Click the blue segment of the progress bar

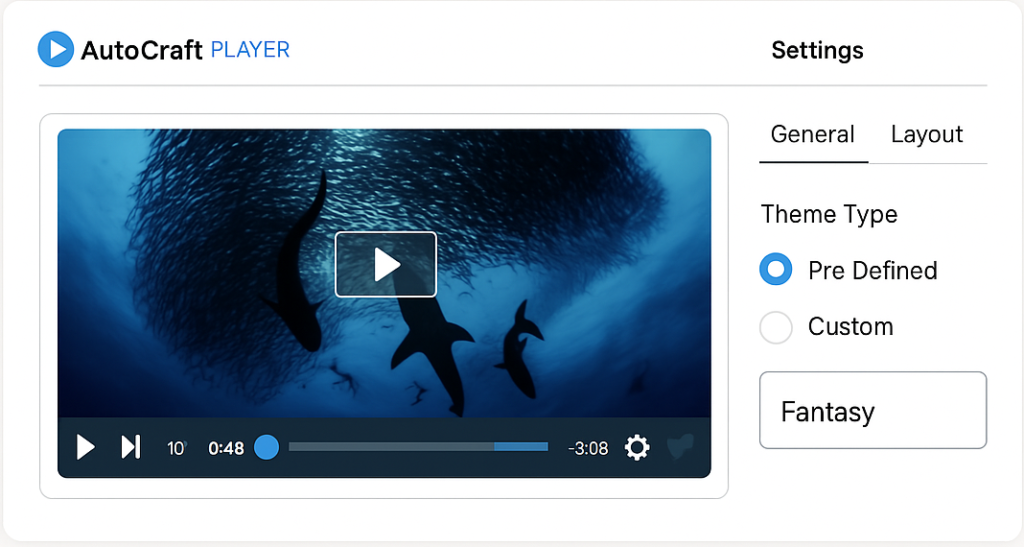[x=521, y=446]
